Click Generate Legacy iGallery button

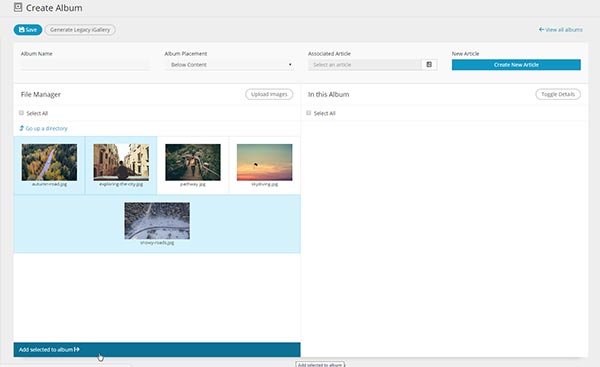point(80,29)
